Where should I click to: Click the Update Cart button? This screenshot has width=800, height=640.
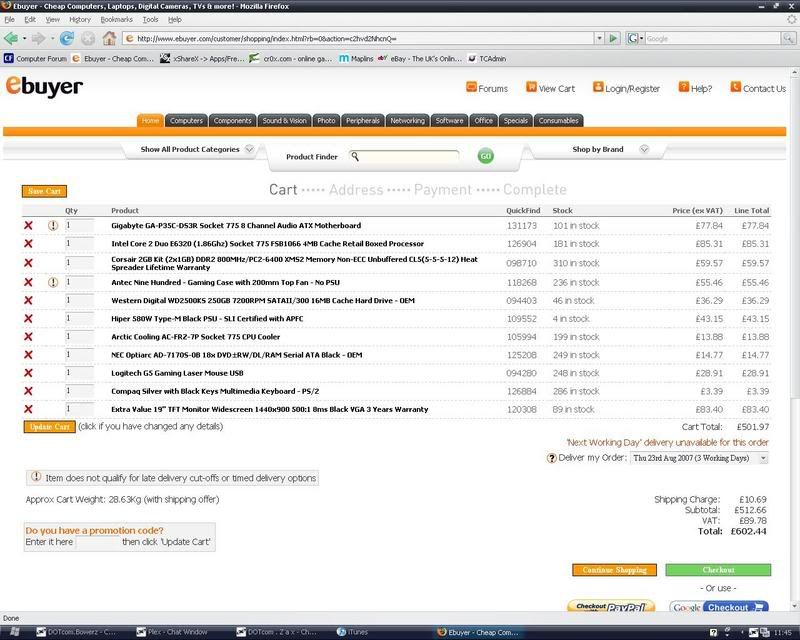(49, 427)
